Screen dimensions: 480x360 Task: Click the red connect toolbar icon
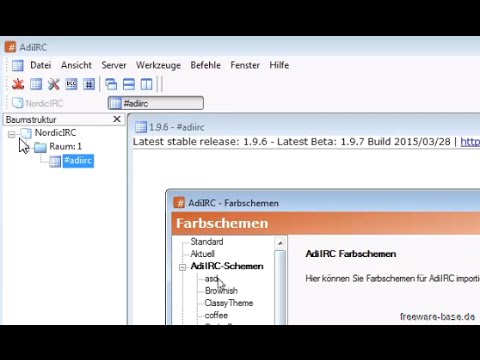[x=18, y=84]
